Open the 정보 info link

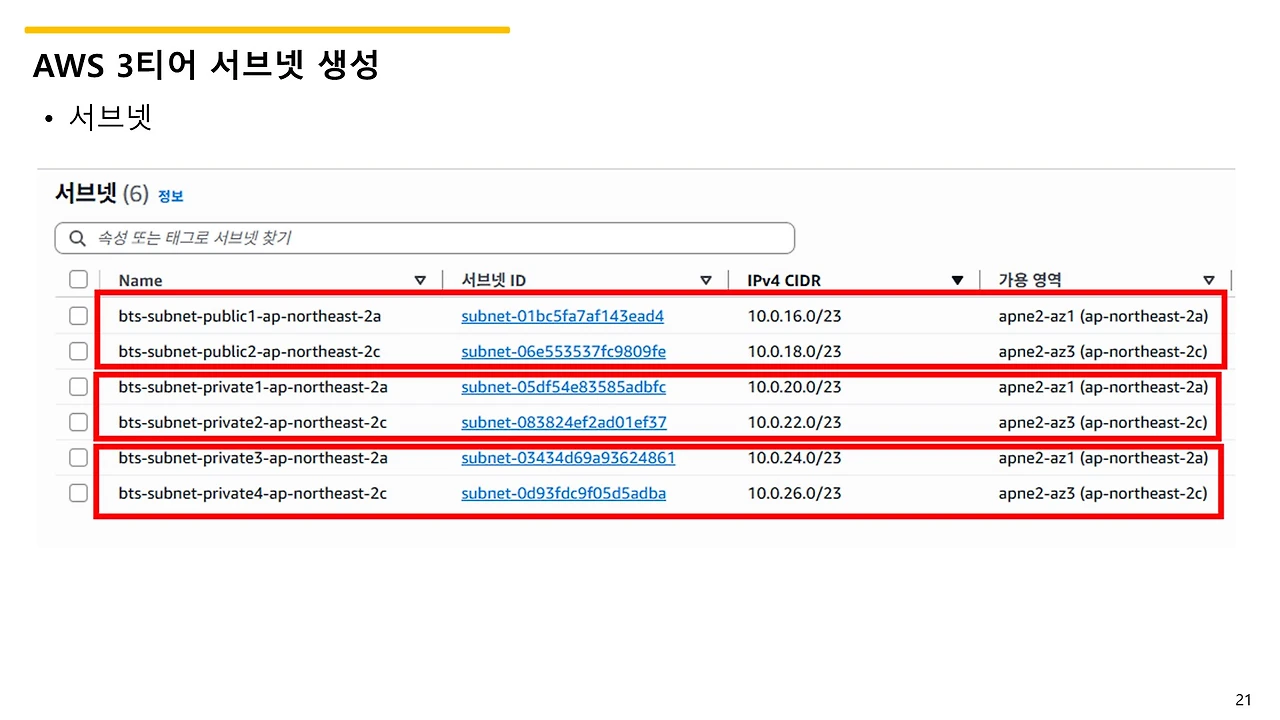click(x=171, y=196)
